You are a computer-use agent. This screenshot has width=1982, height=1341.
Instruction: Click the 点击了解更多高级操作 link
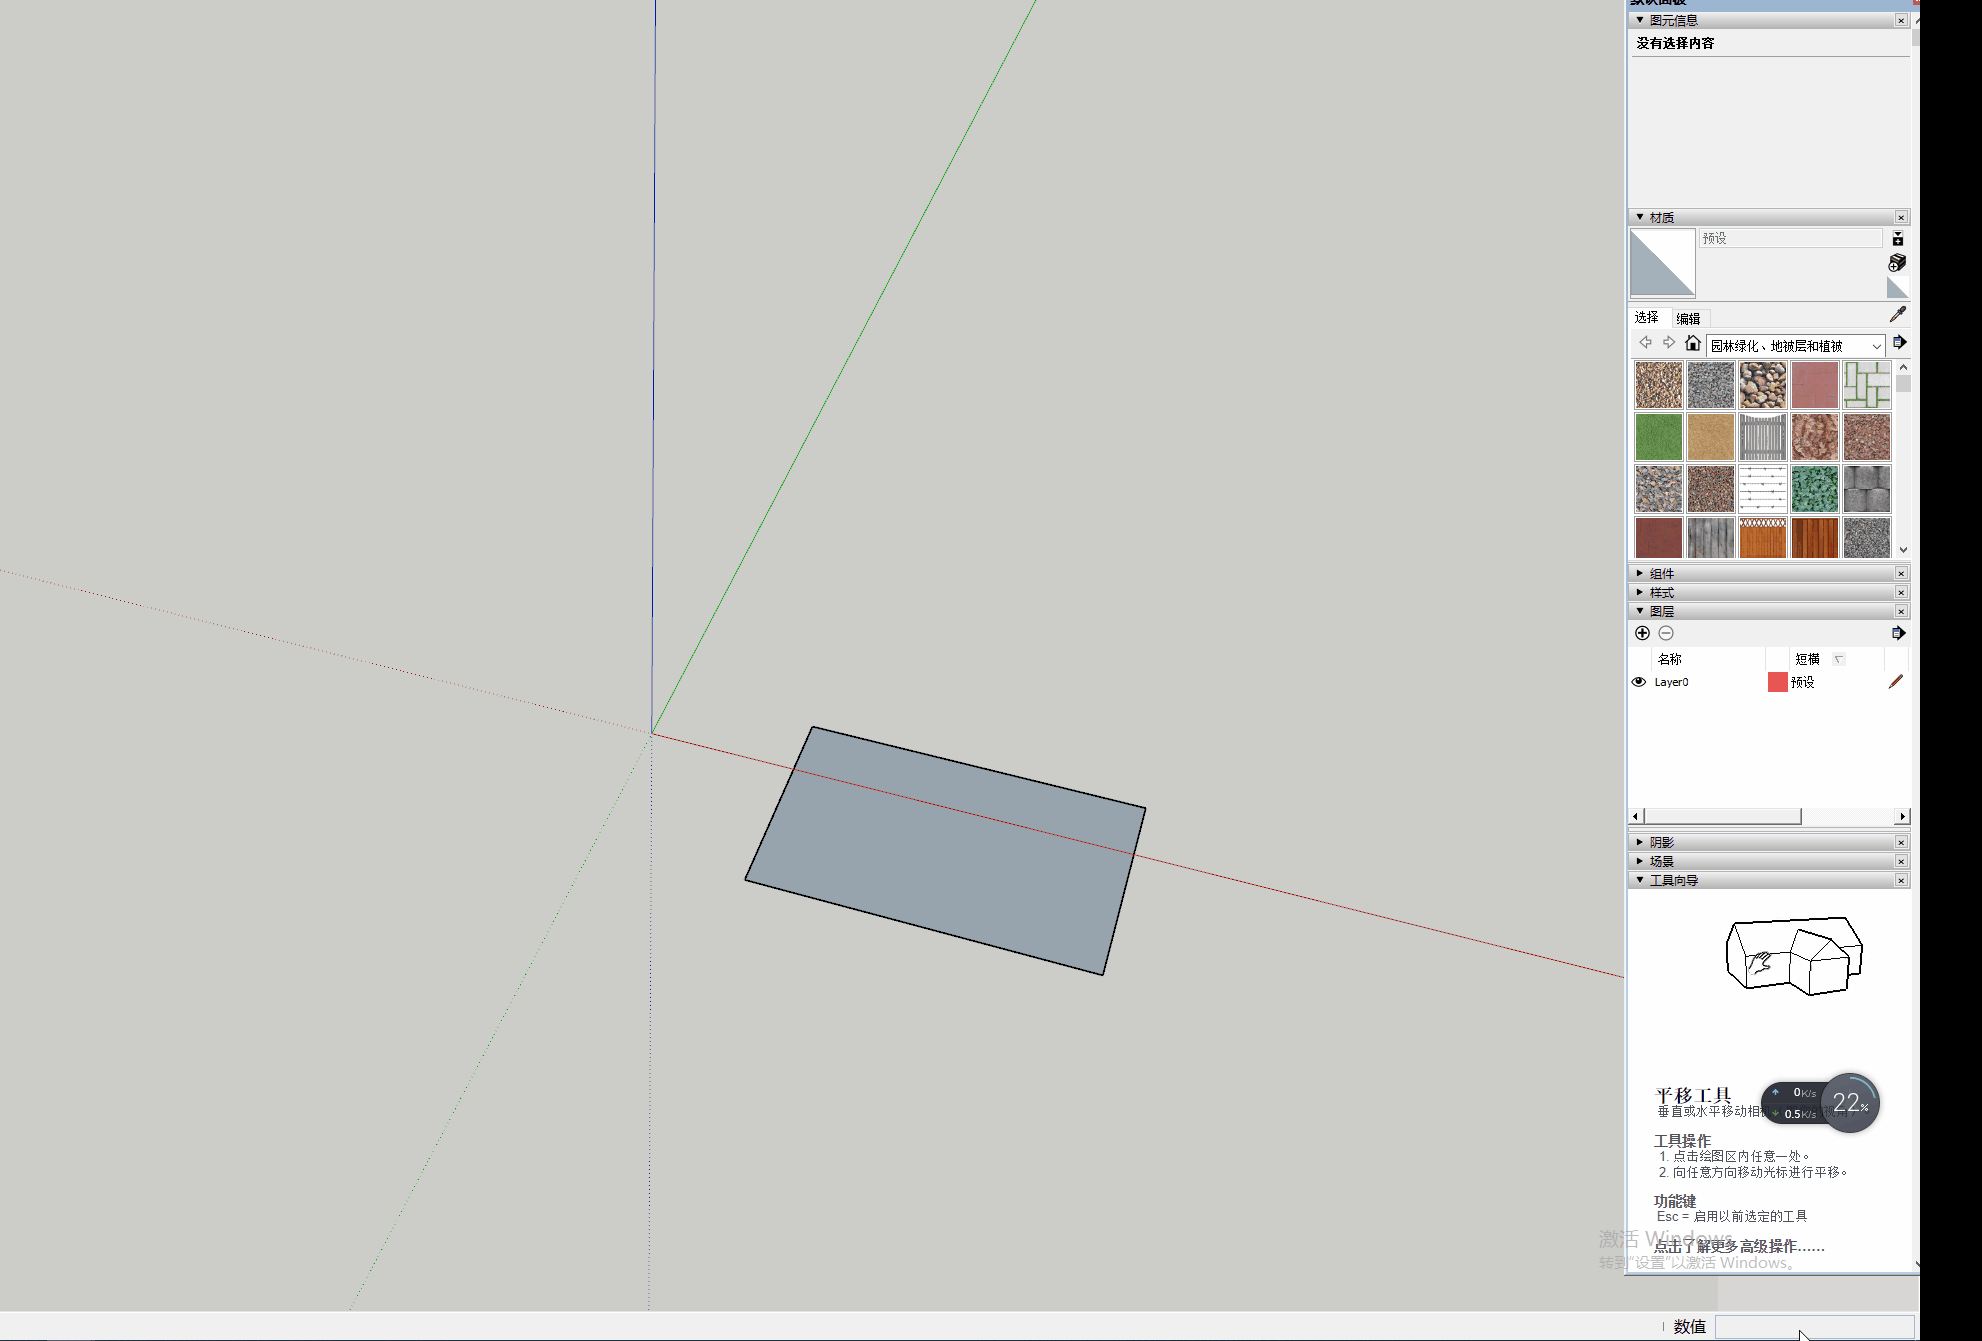tap(1740, 1246)
